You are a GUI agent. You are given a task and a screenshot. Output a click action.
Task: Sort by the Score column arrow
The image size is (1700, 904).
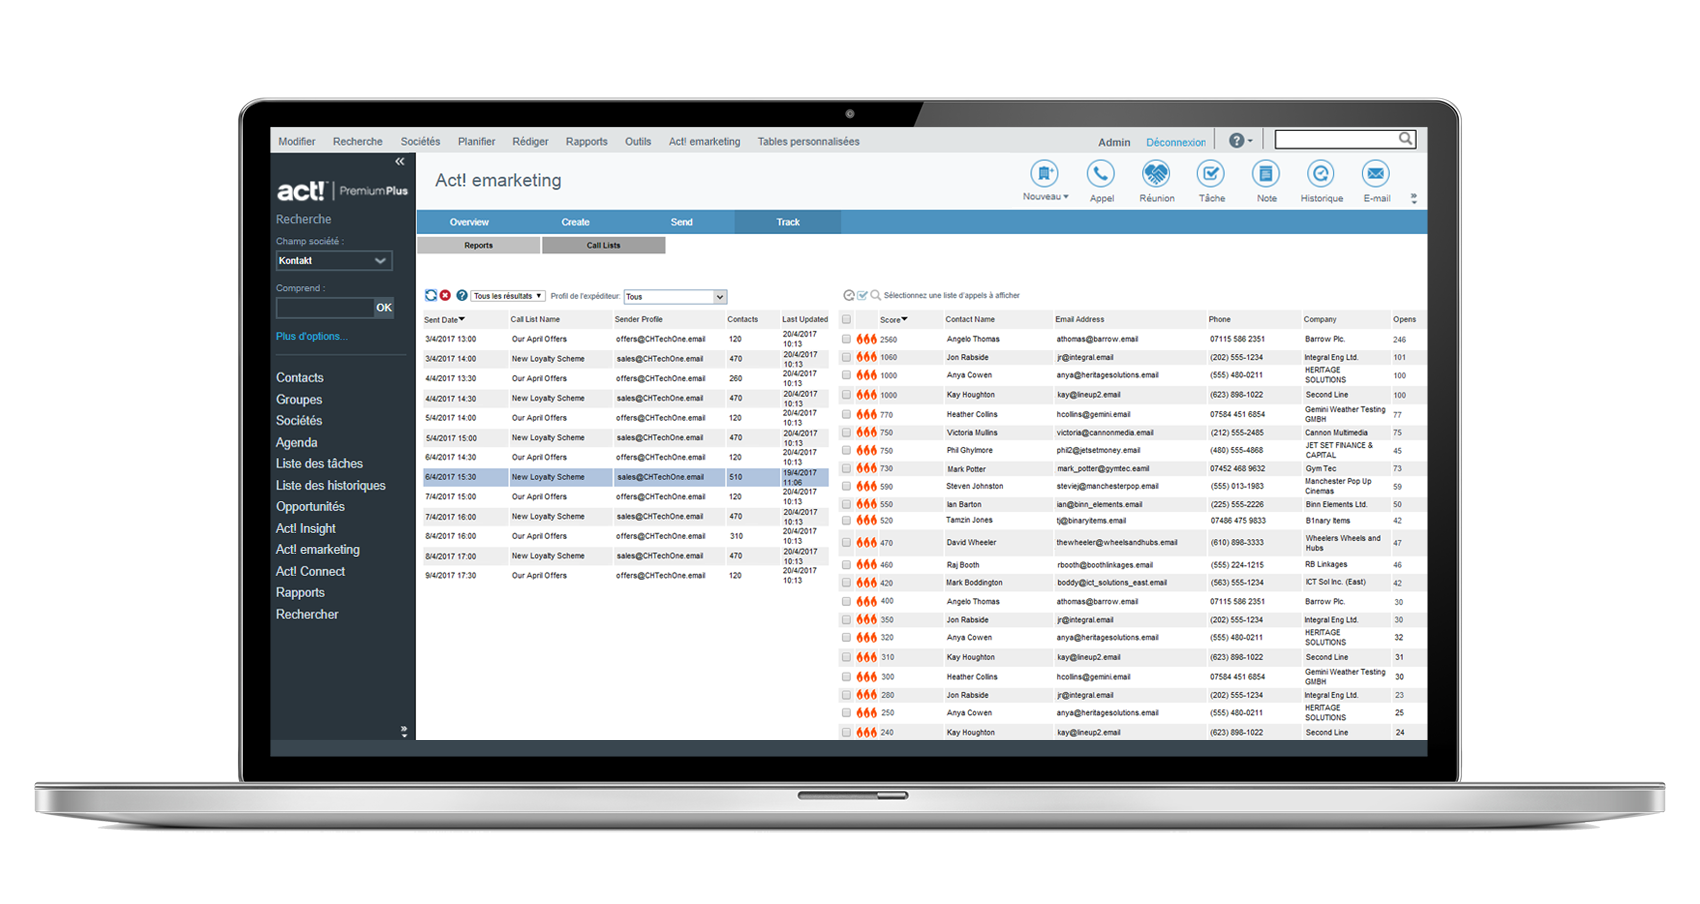click(x=905, y=319)
